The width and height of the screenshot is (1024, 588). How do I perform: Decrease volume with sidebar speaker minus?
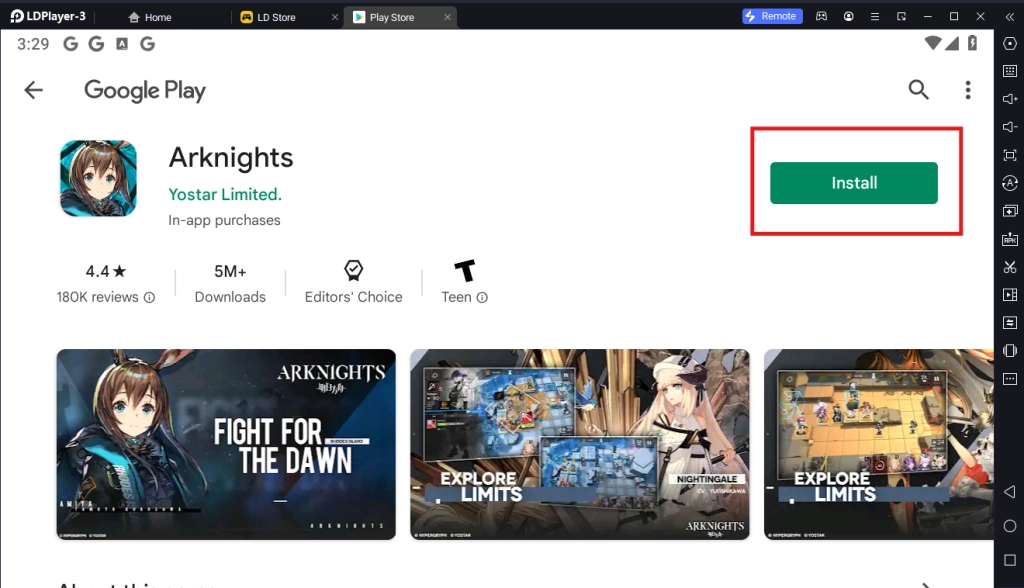coord(1010,127)
